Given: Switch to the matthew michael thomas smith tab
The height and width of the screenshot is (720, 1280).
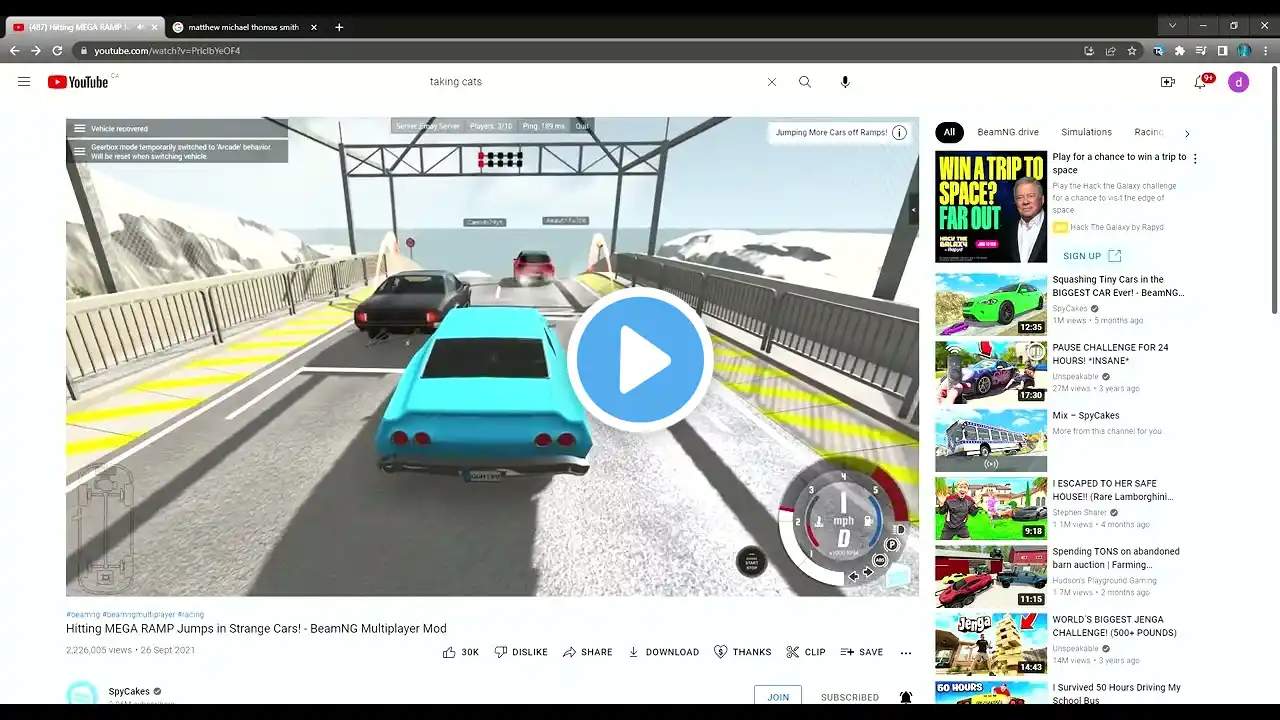Looking at the screenshot, I should click(243, 27).
